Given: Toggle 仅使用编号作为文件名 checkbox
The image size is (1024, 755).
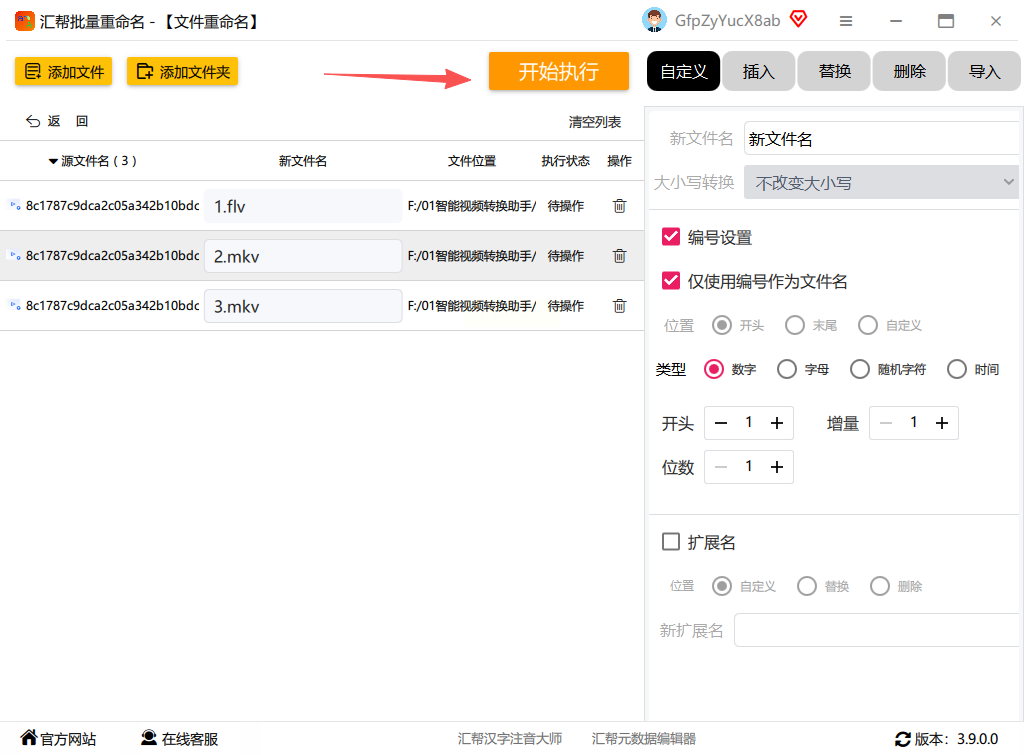Looking at the screenshot, I should coord(671,281).
